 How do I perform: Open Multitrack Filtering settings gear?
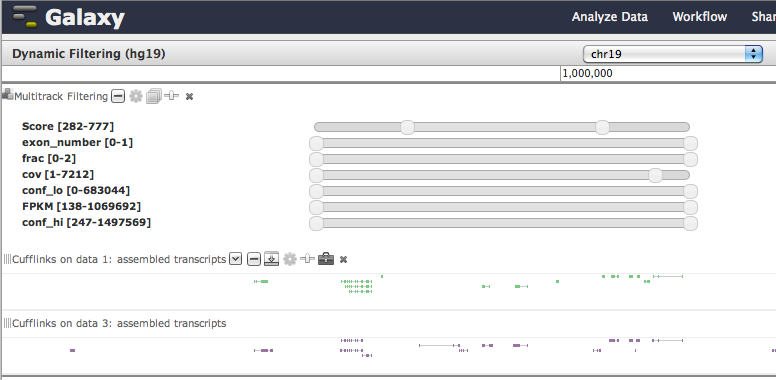(x=136, y=96)
